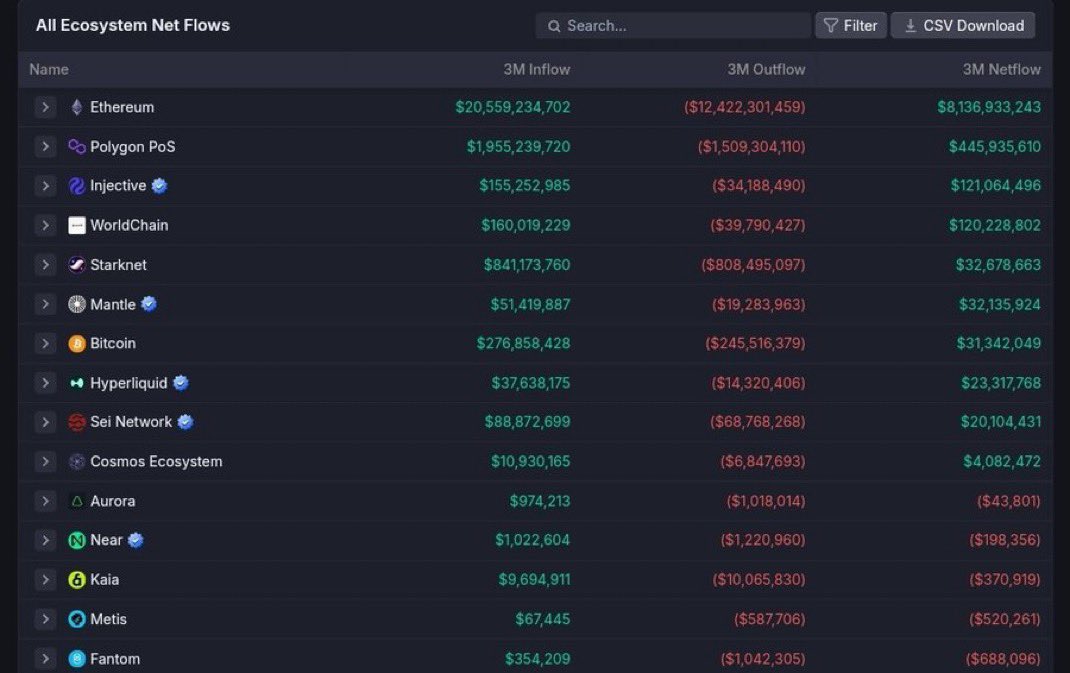Sort by 3M Outflow column header

tap(766, 70)
